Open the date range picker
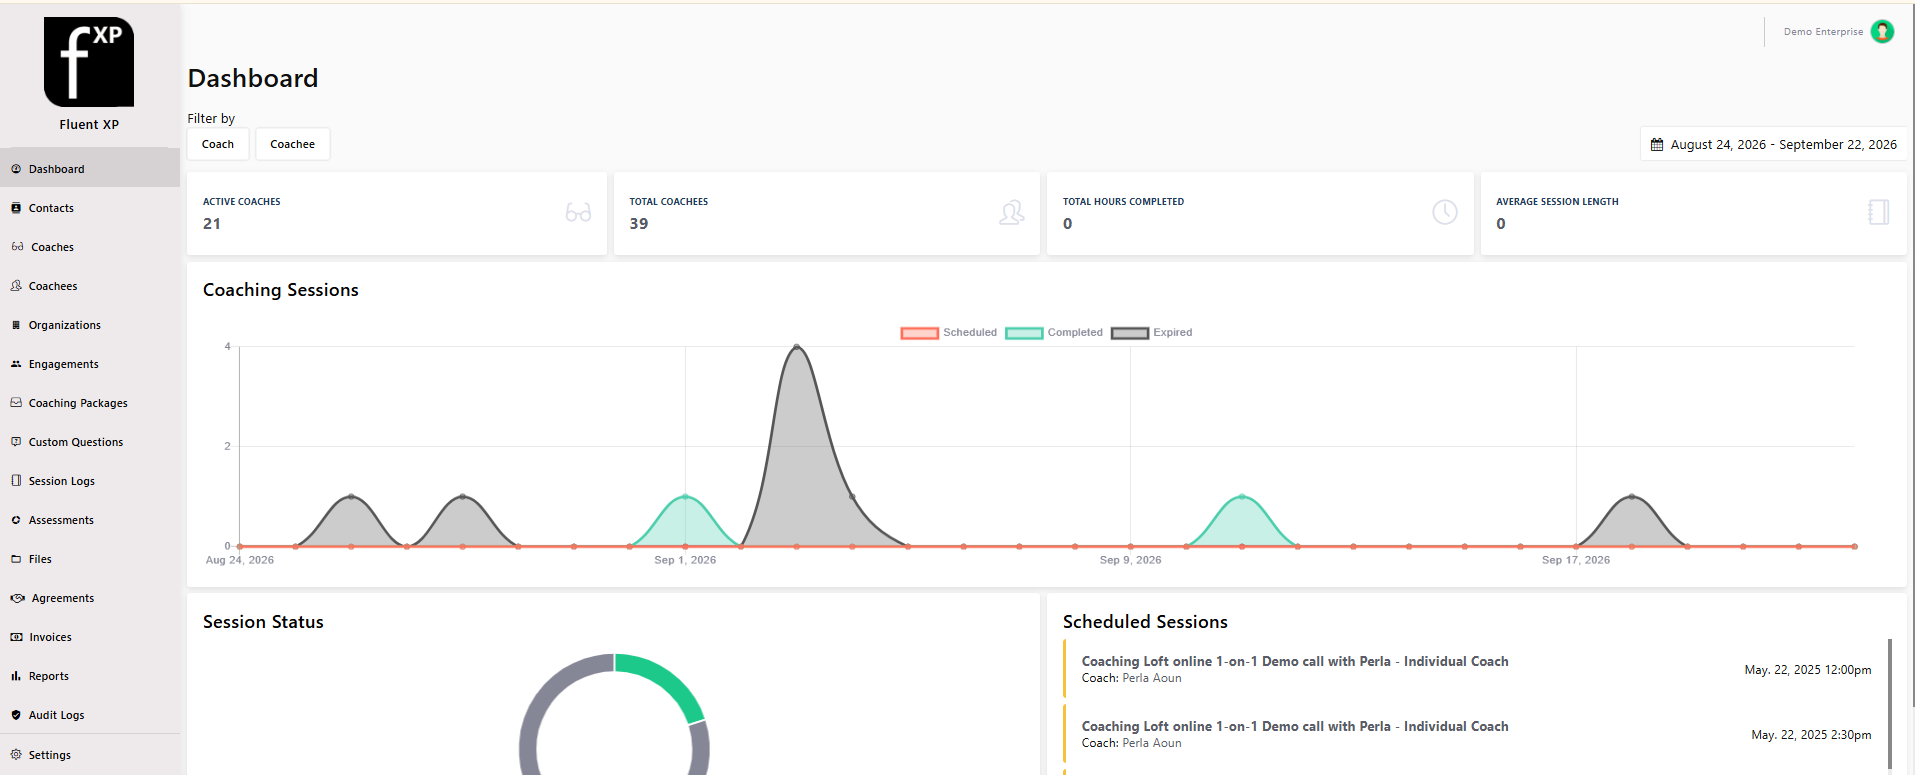 1773,144
